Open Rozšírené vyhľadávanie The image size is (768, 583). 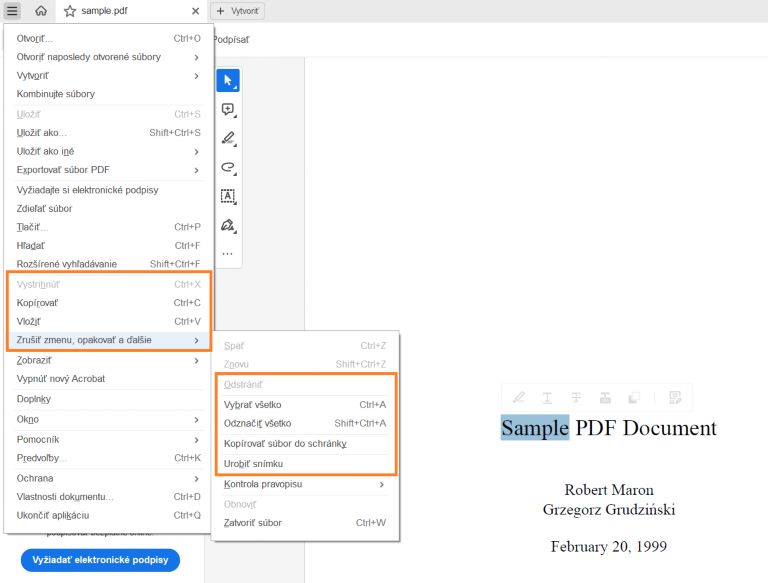pyautogui.click(x=108, y=264)
